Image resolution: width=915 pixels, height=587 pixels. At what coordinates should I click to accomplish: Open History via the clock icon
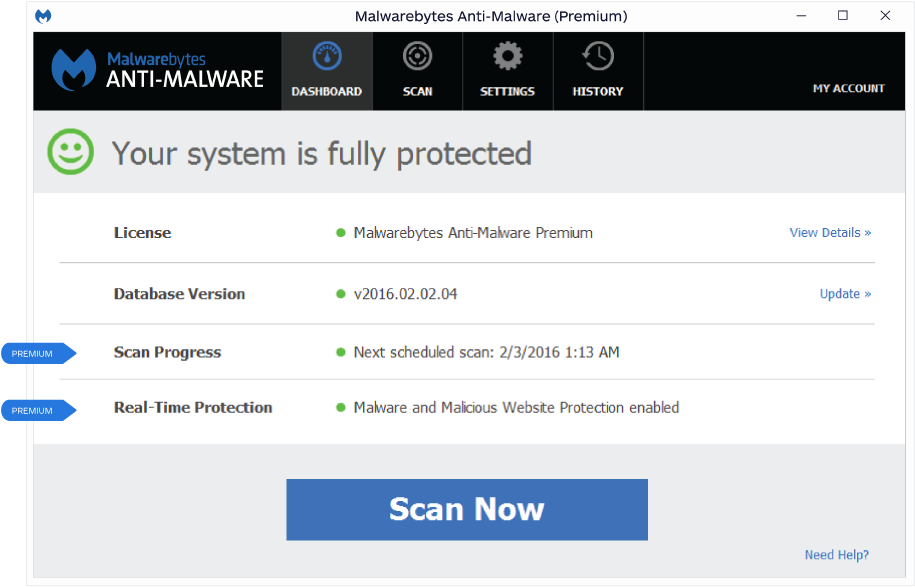pyautogui.click(x=598, y=57)
